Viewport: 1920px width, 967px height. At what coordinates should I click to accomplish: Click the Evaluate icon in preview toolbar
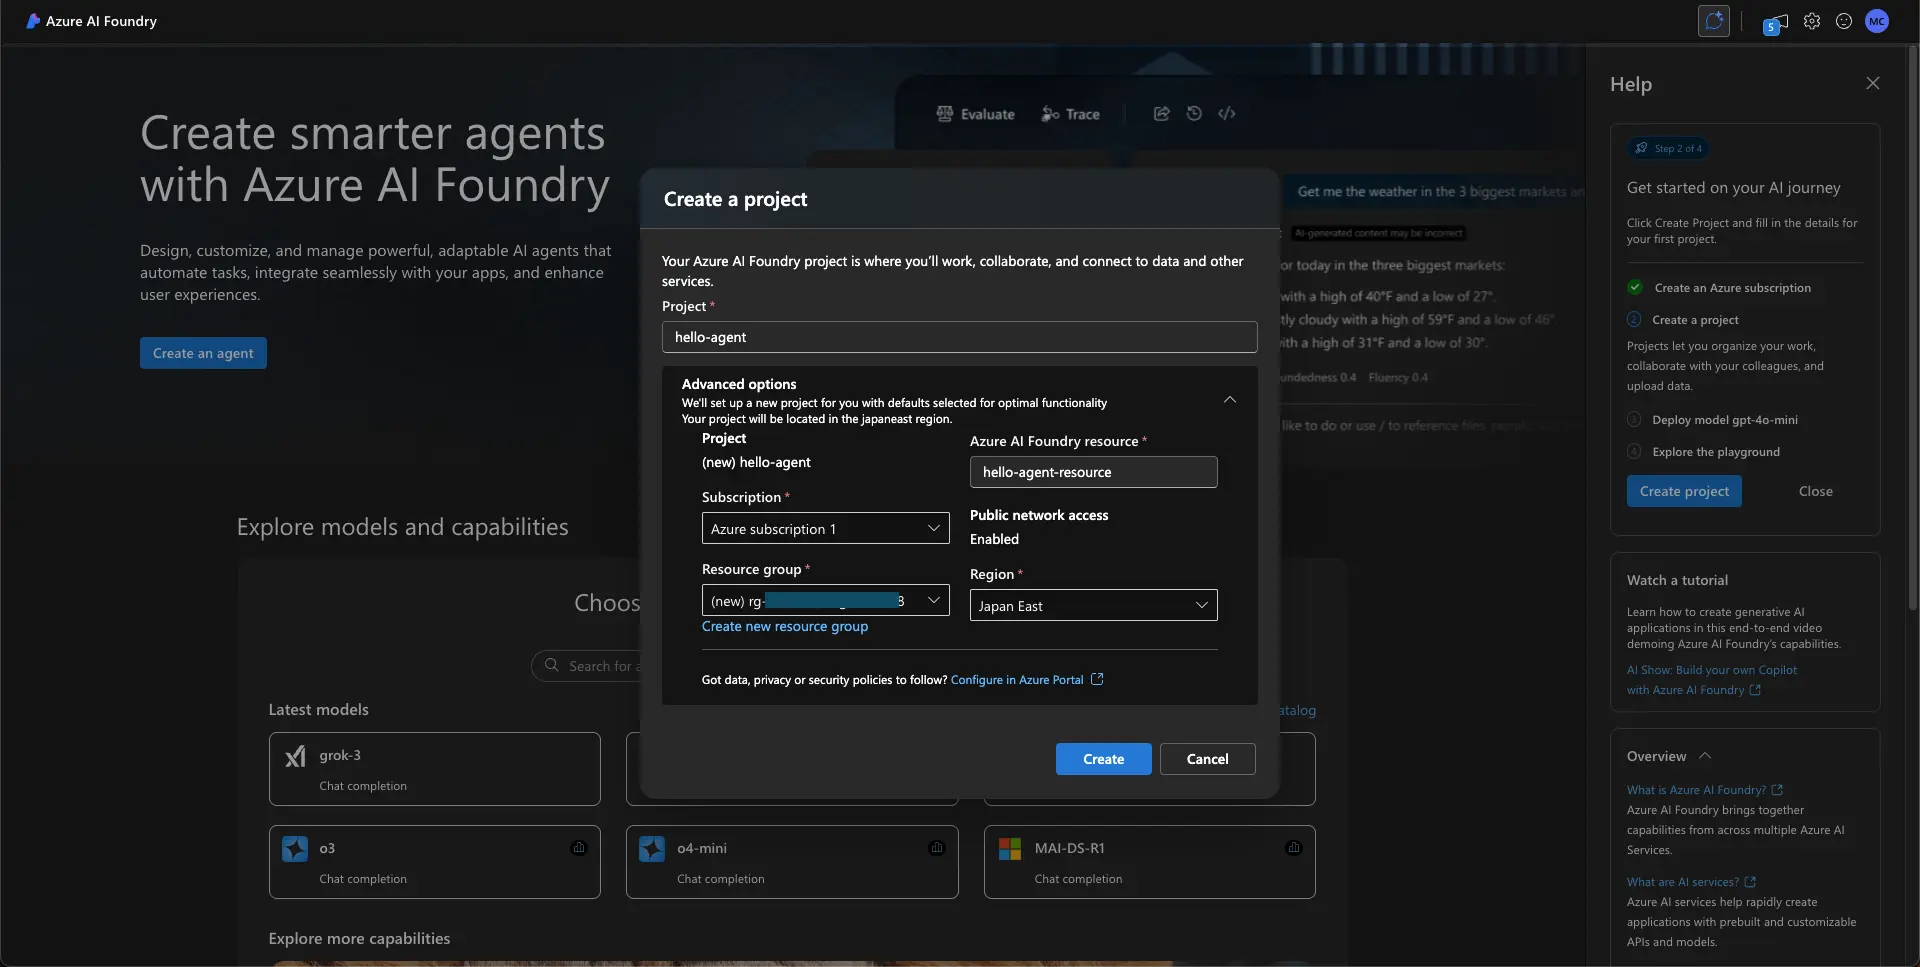point(944,114)
